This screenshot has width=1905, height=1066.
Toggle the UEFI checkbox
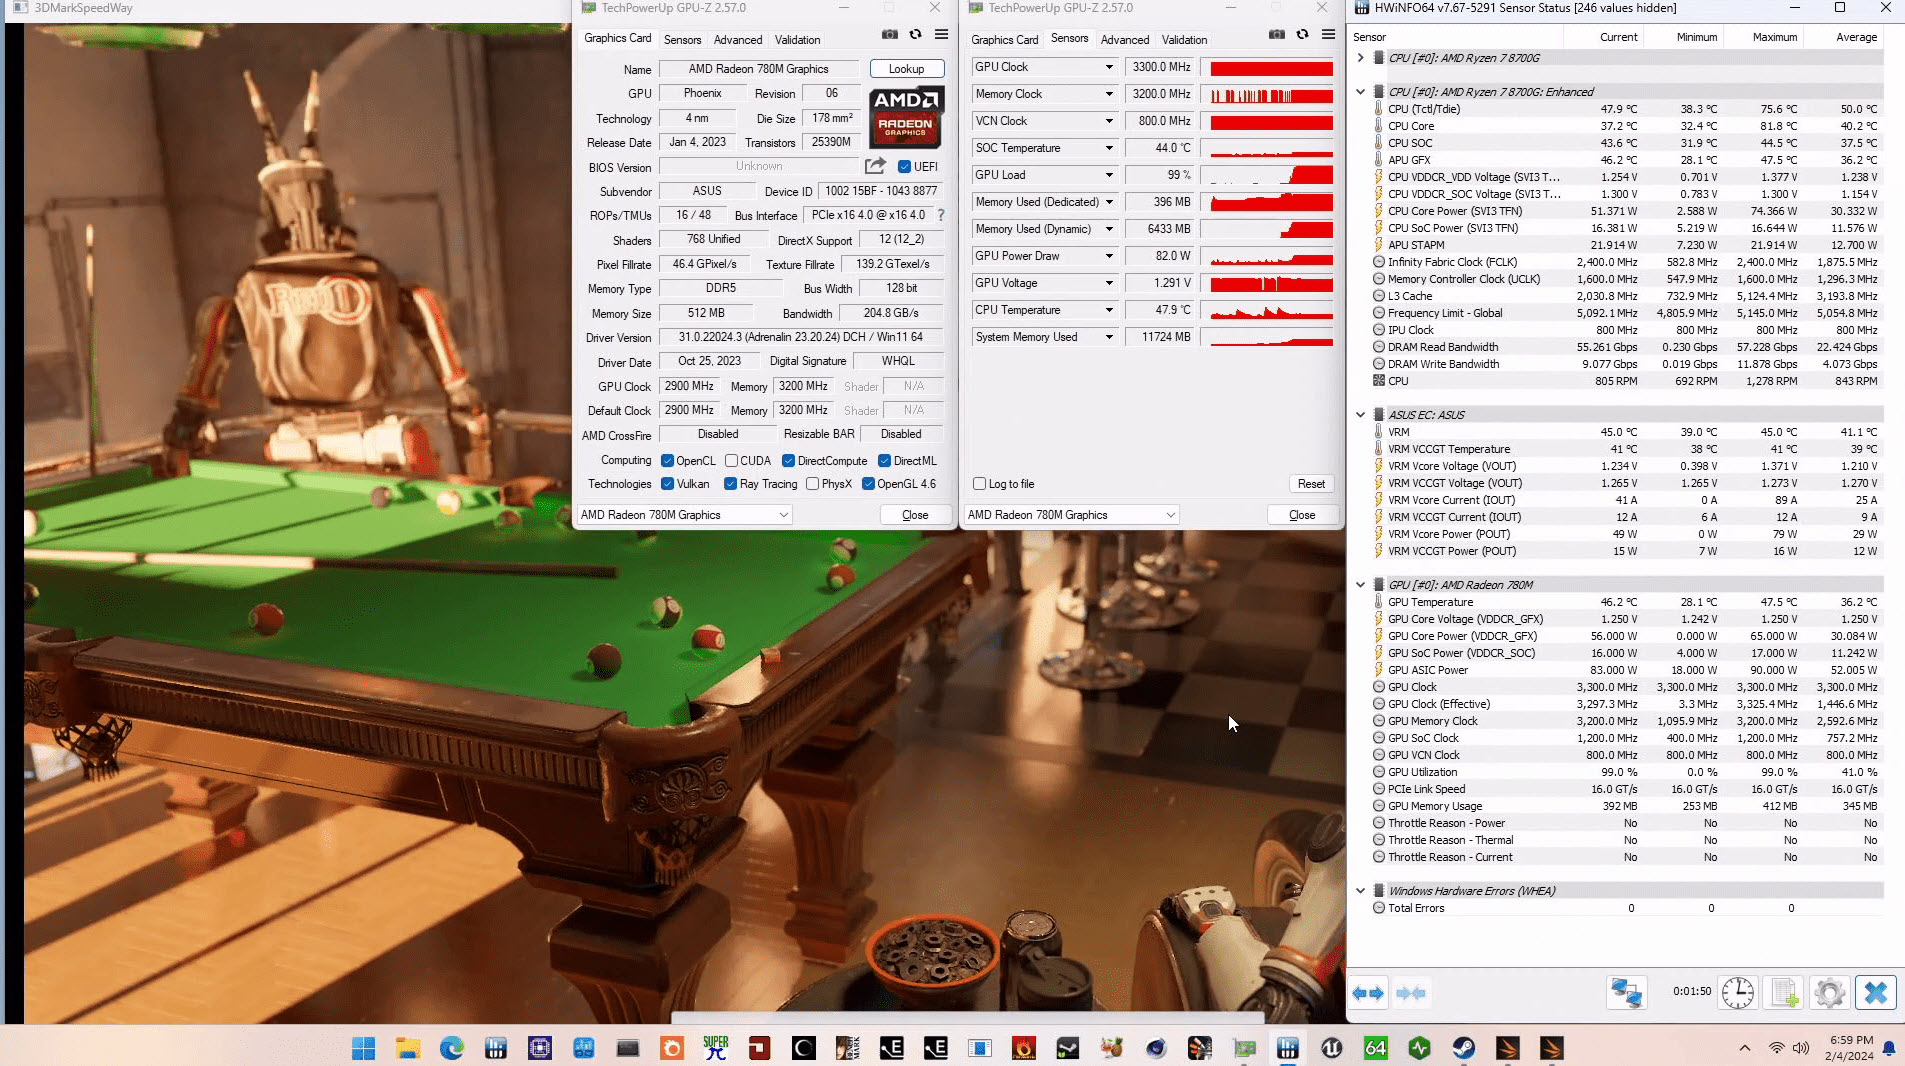904,167
